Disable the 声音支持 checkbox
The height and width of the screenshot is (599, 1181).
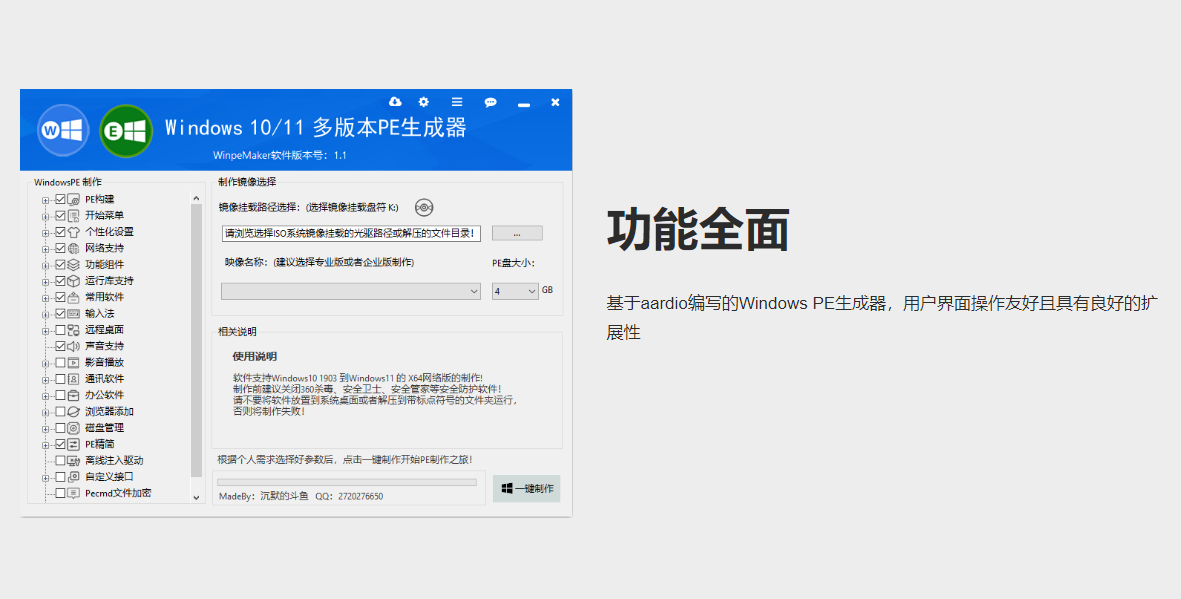[60, 347]
